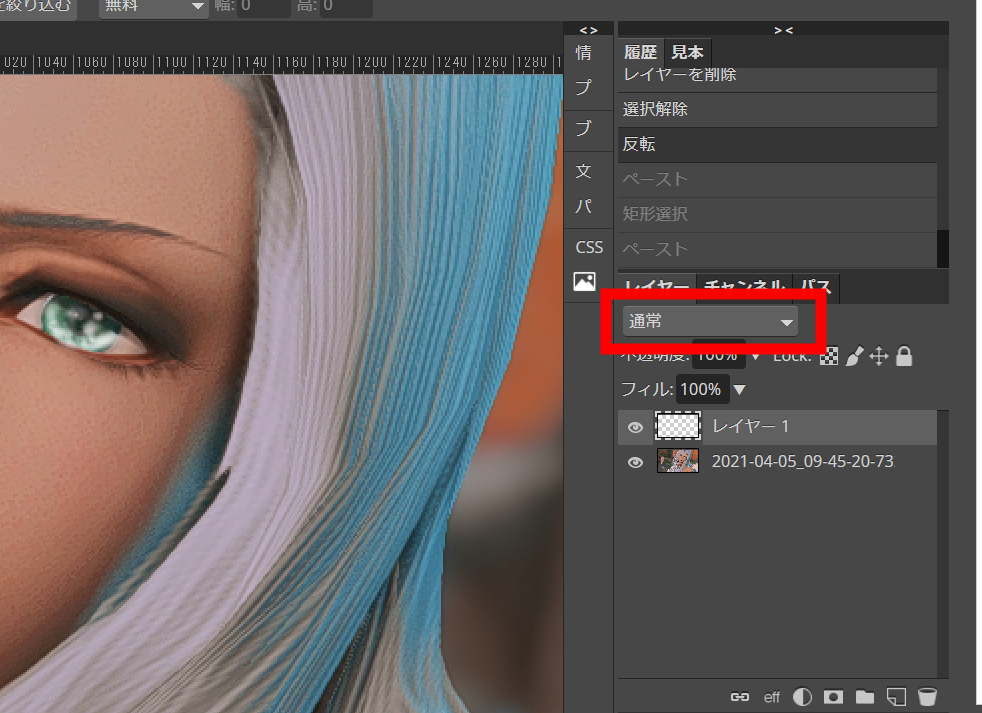Expand the narrow side column with <> arrows
982x713 pixels.
tap(589, 30)
